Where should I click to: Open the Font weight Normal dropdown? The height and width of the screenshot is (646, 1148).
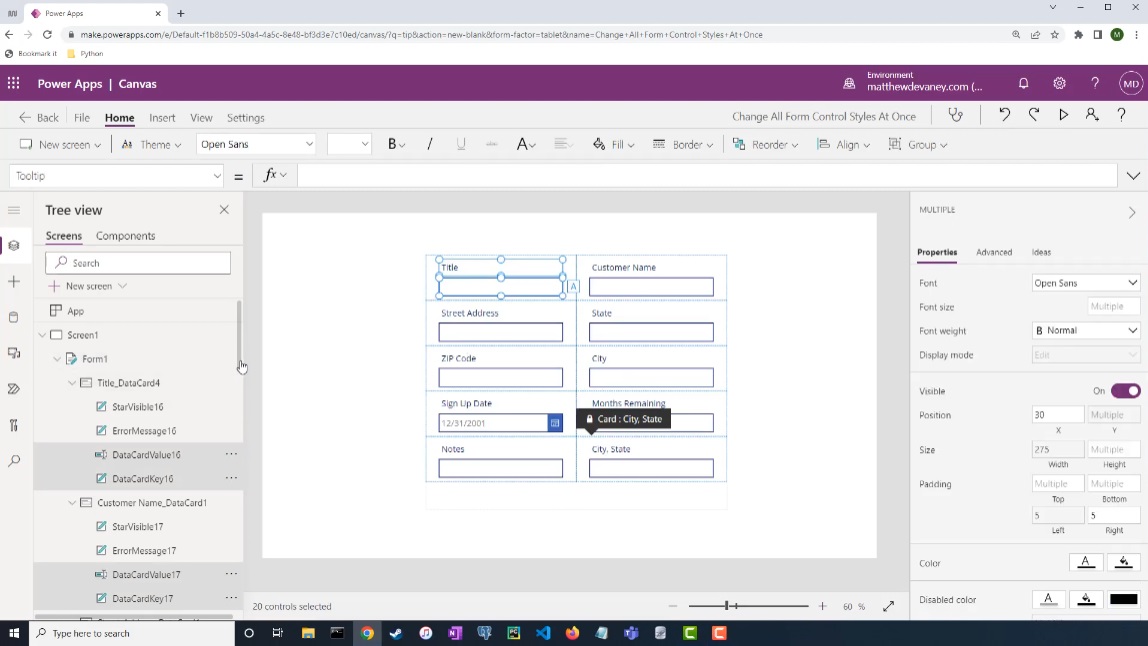click(x=1086, y=331)
